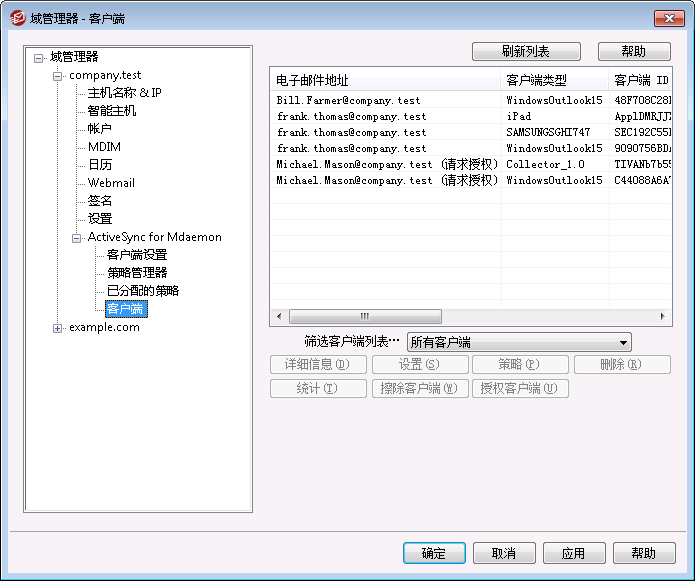This screenshot has width=695, height=581.
Task: Click the MDaemon app icon in title bar
Action: [18, 18]
